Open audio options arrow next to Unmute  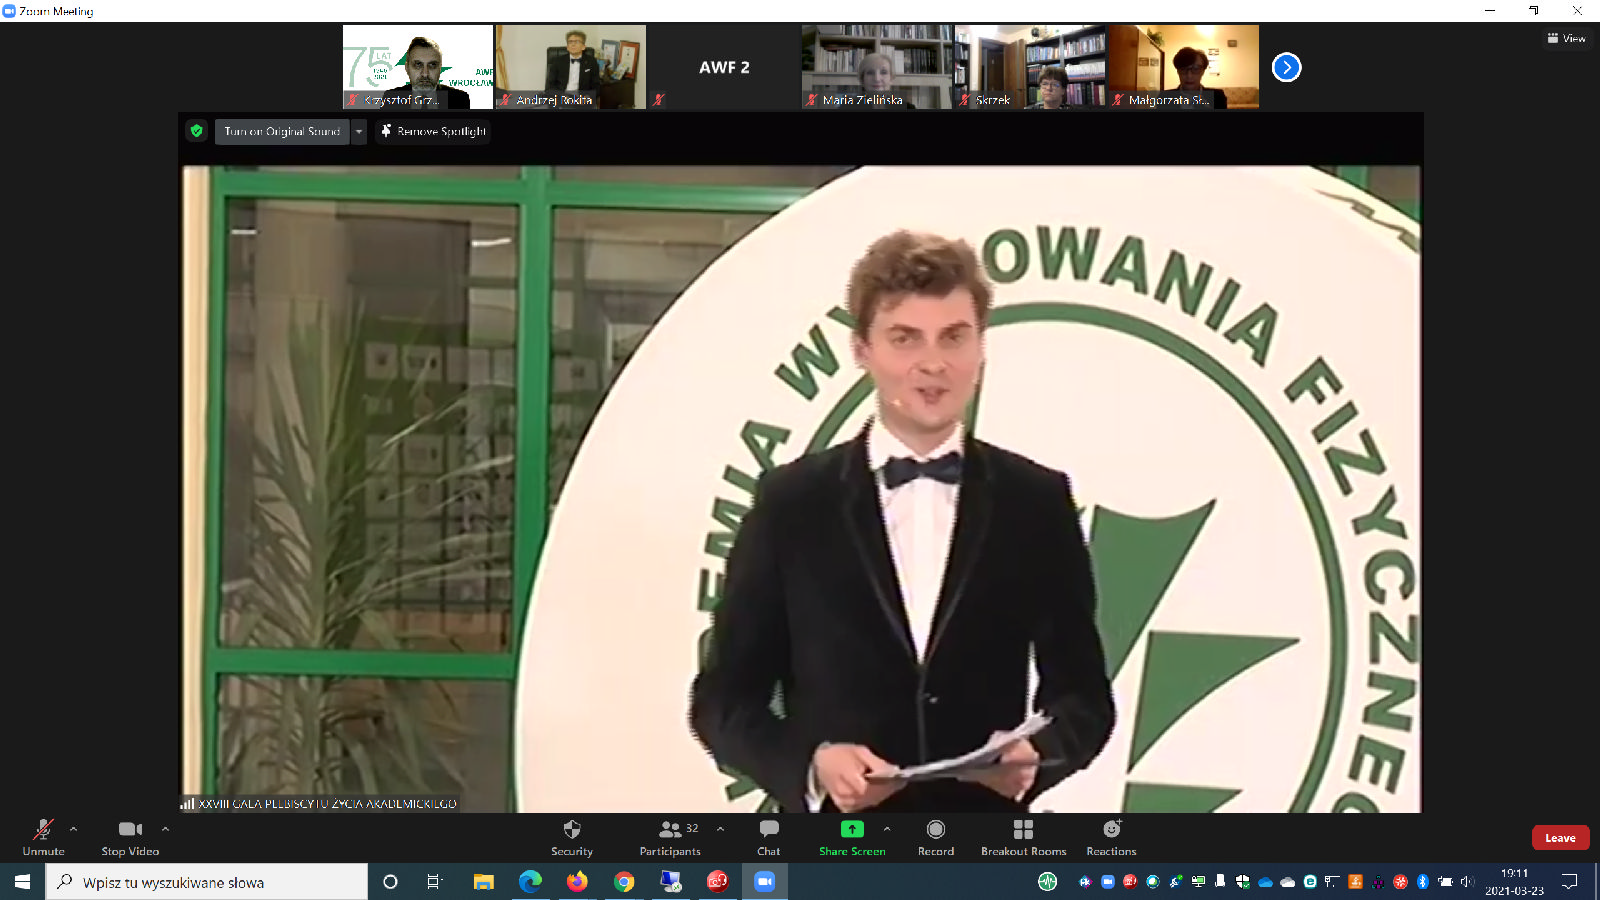73,829
